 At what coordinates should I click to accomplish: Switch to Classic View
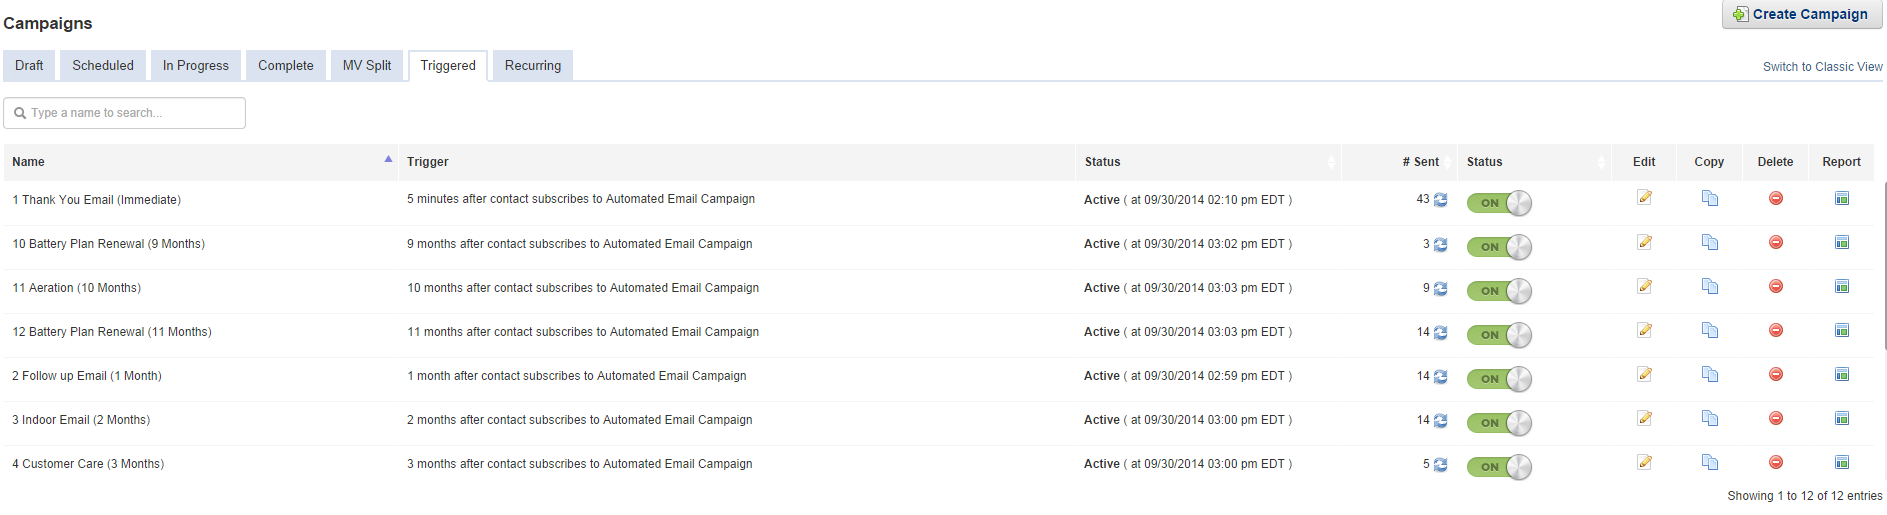point(1821,67)
